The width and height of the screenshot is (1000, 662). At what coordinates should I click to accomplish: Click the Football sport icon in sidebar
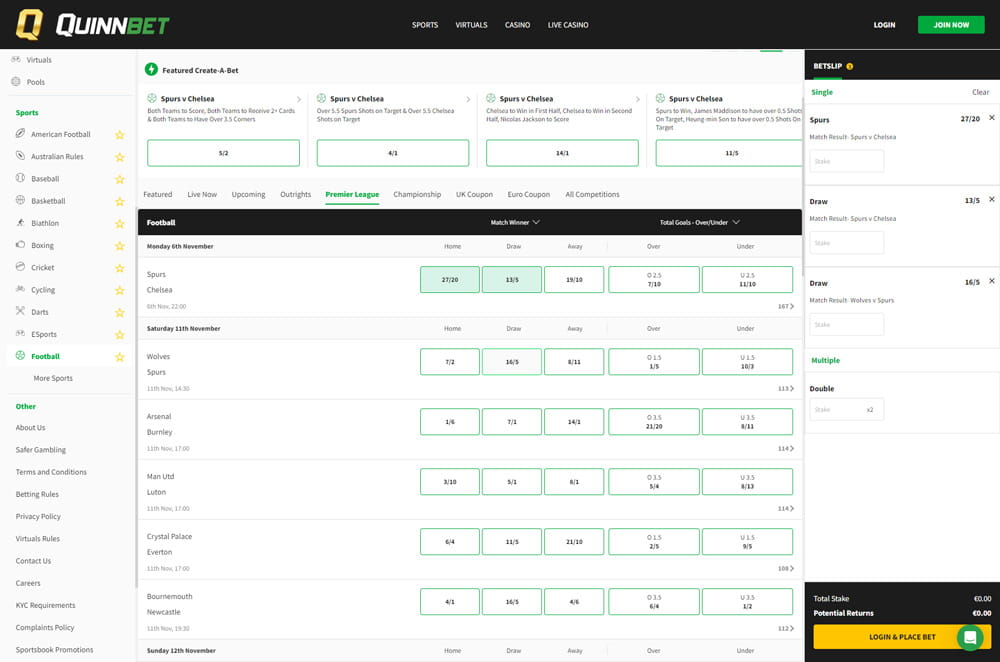(x=20, y=355)
